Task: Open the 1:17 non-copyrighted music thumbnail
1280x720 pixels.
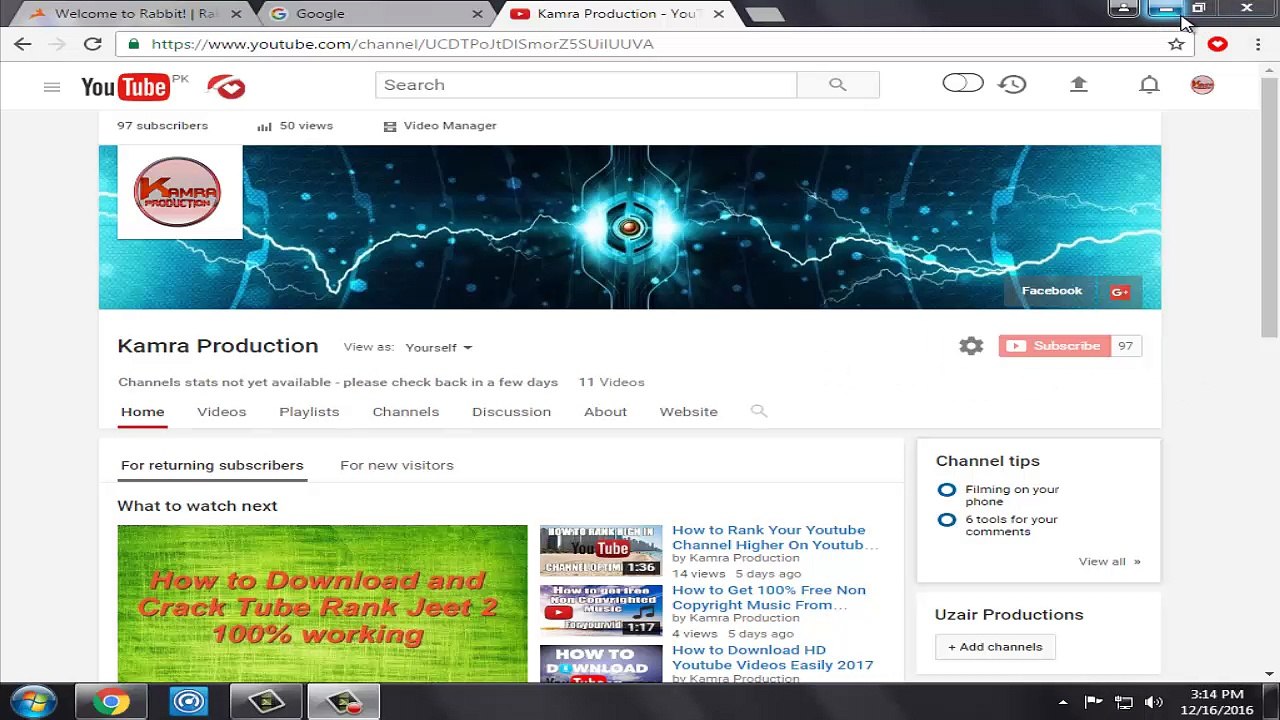Action: pyautogui.click(x=601, y=610)
